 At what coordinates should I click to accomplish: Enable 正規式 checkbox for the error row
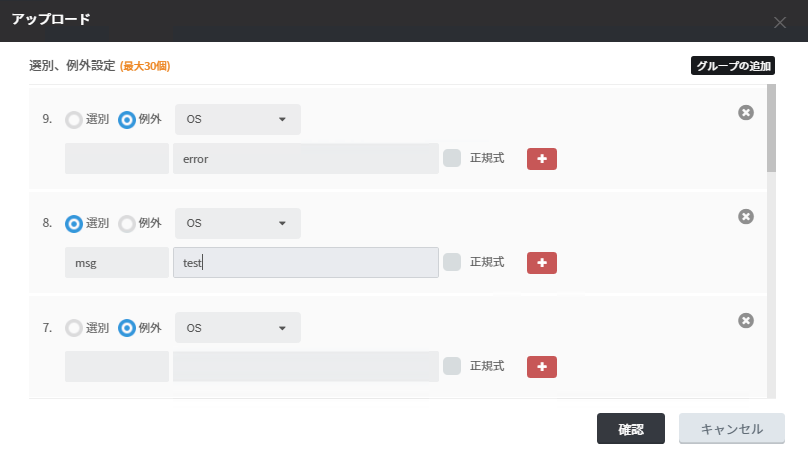point(452,158)
